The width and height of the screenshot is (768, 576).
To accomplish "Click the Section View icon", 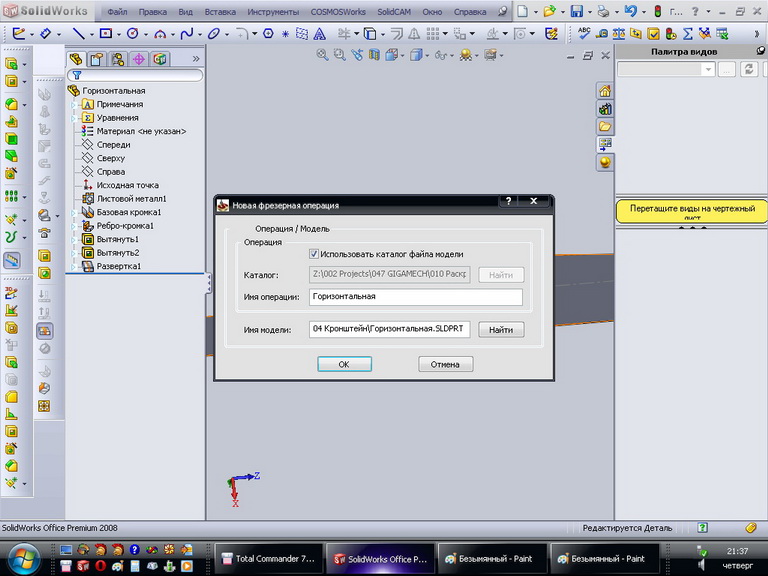I will pyautogui.click(x=375, y=55).
